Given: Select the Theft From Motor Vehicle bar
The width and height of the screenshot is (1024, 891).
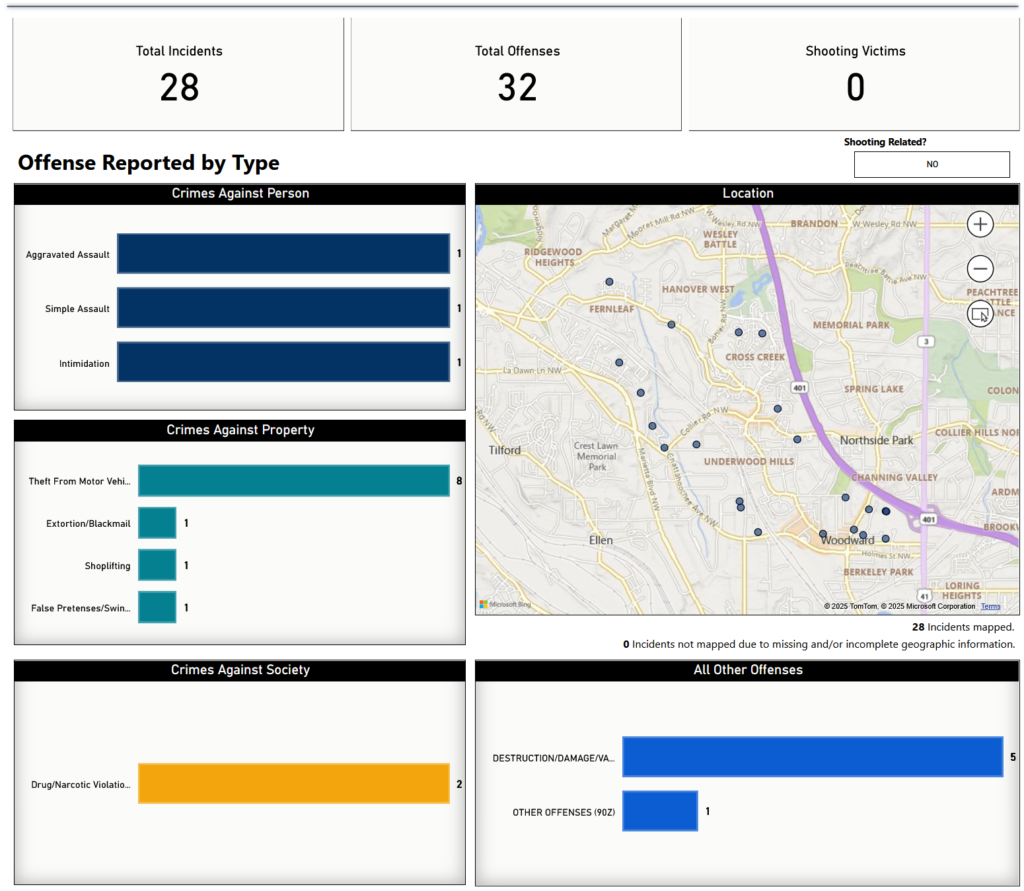Looking at the screenshot, I should (293, 481).
